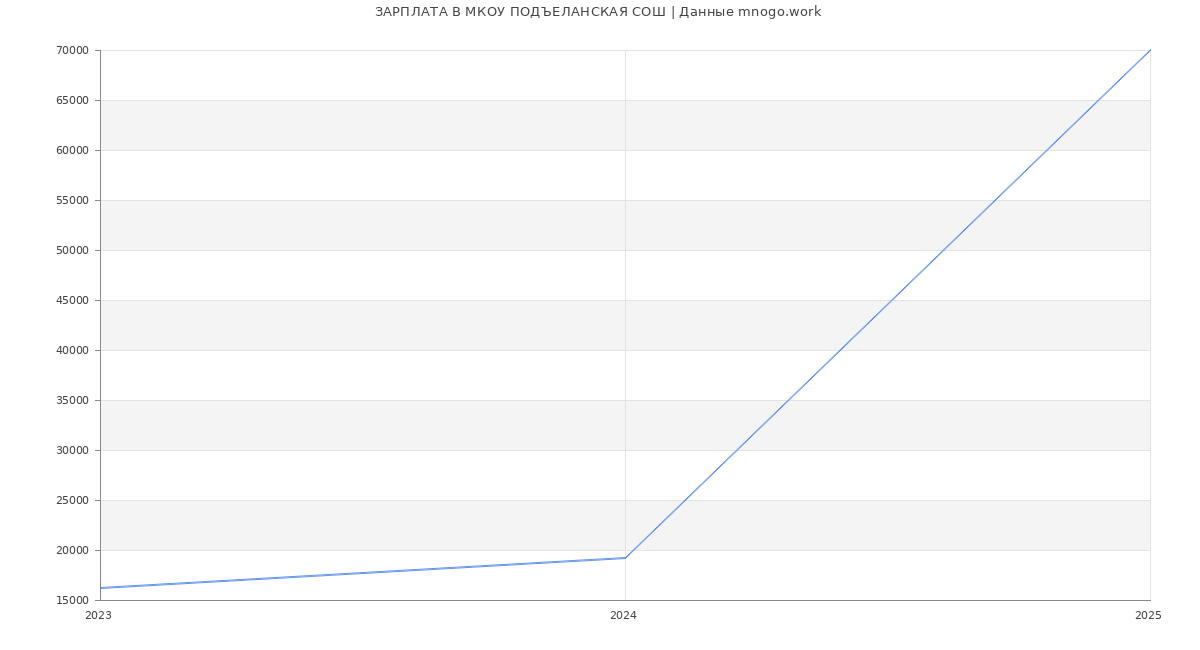Click the 15000 y-axis label

click(72, 601)
